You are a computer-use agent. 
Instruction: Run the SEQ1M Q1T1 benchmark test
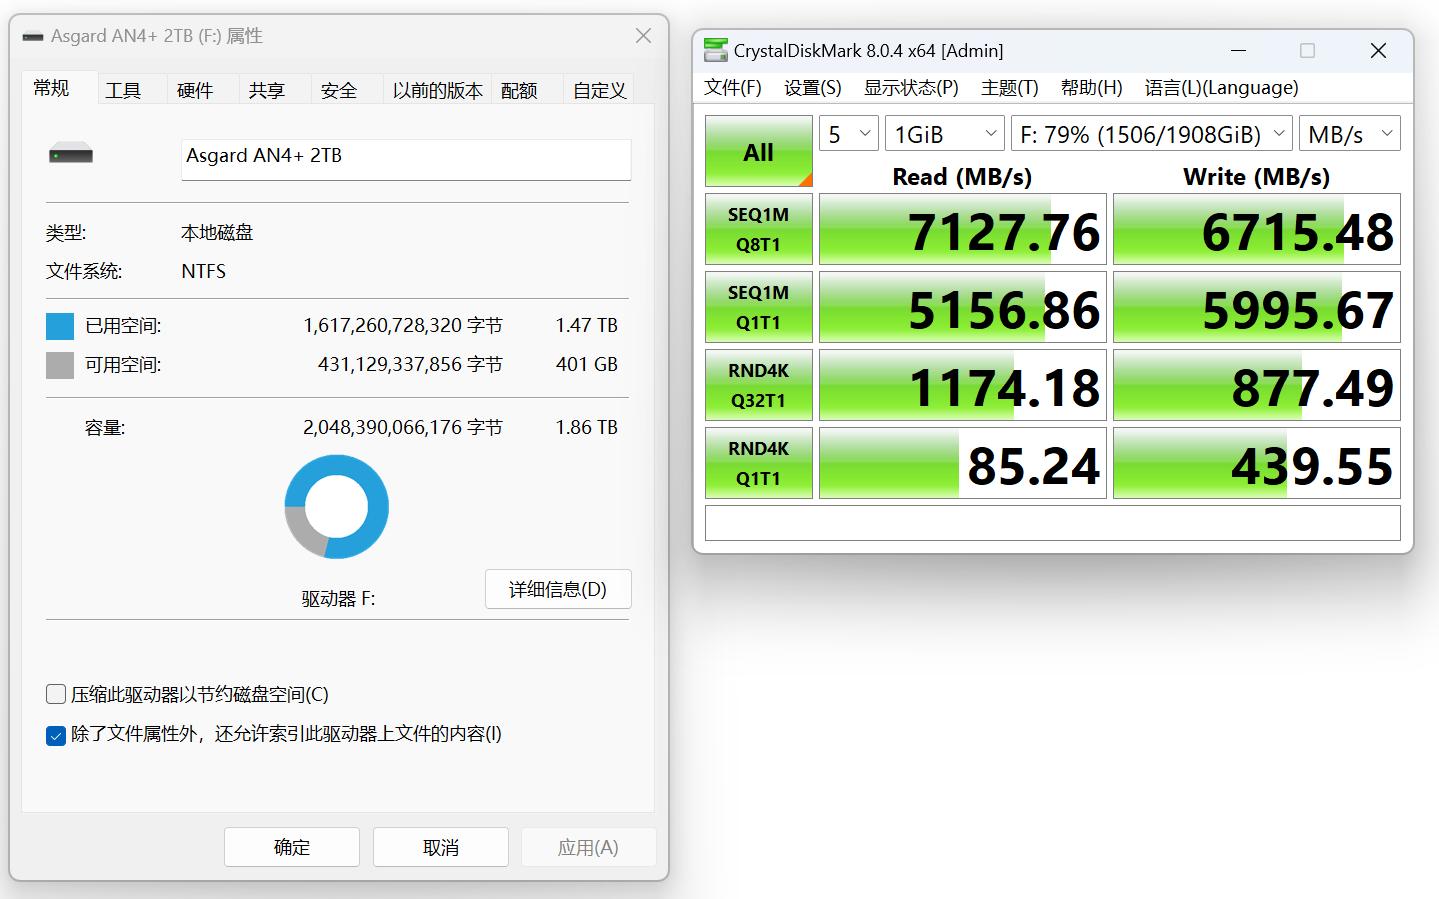[x=757, y=306]
